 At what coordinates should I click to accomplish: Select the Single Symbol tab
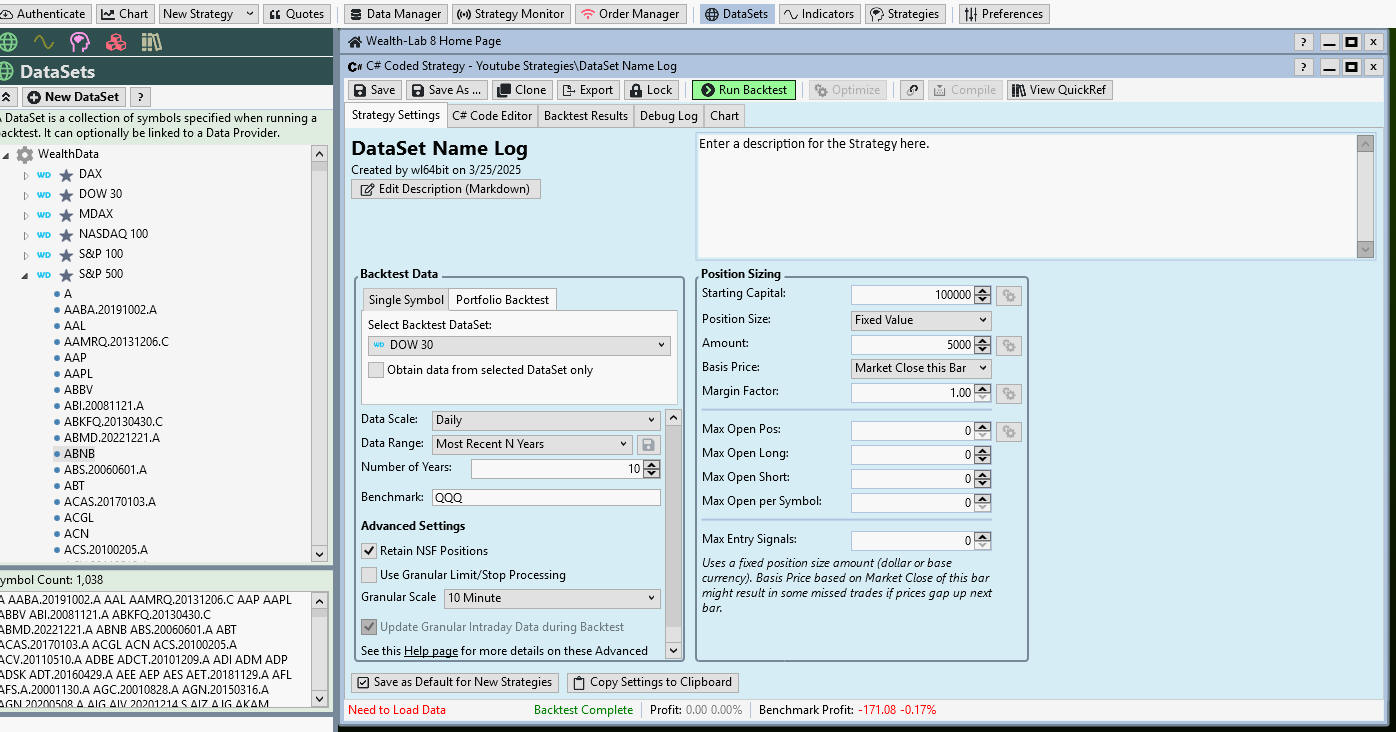[x=406, y=300]
